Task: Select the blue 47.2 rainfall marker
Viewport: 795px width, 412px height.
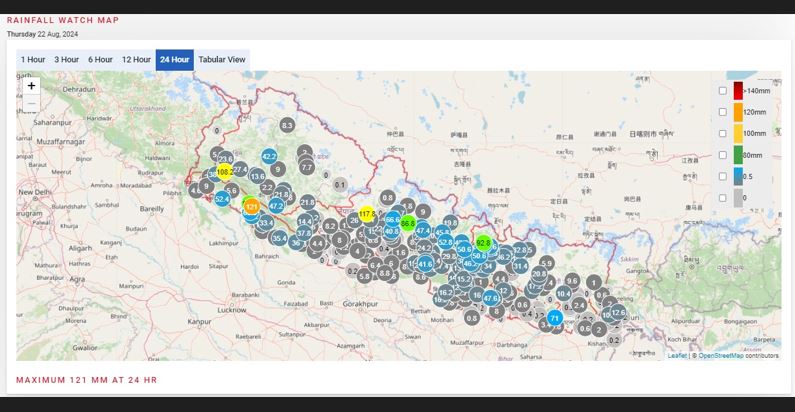Action: click(276, 206)
